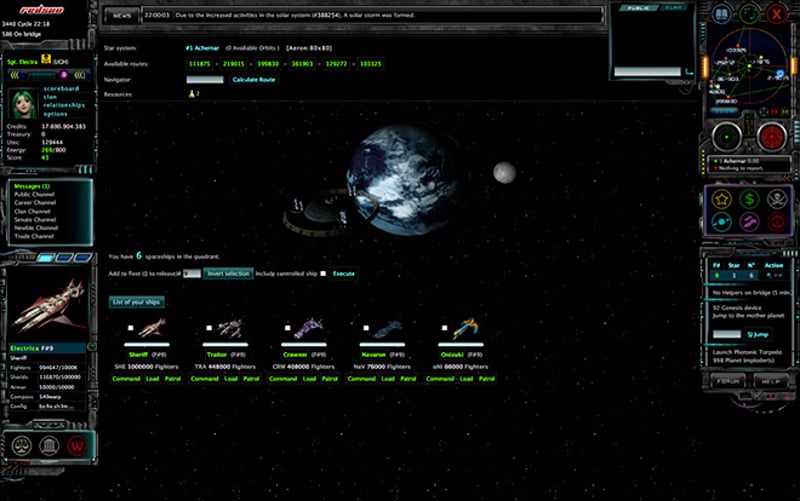Image resolution: width=800 pixels, height=501 pixels.
Task: Click the Onizuki orange ship image
Action: pos(465,328)
